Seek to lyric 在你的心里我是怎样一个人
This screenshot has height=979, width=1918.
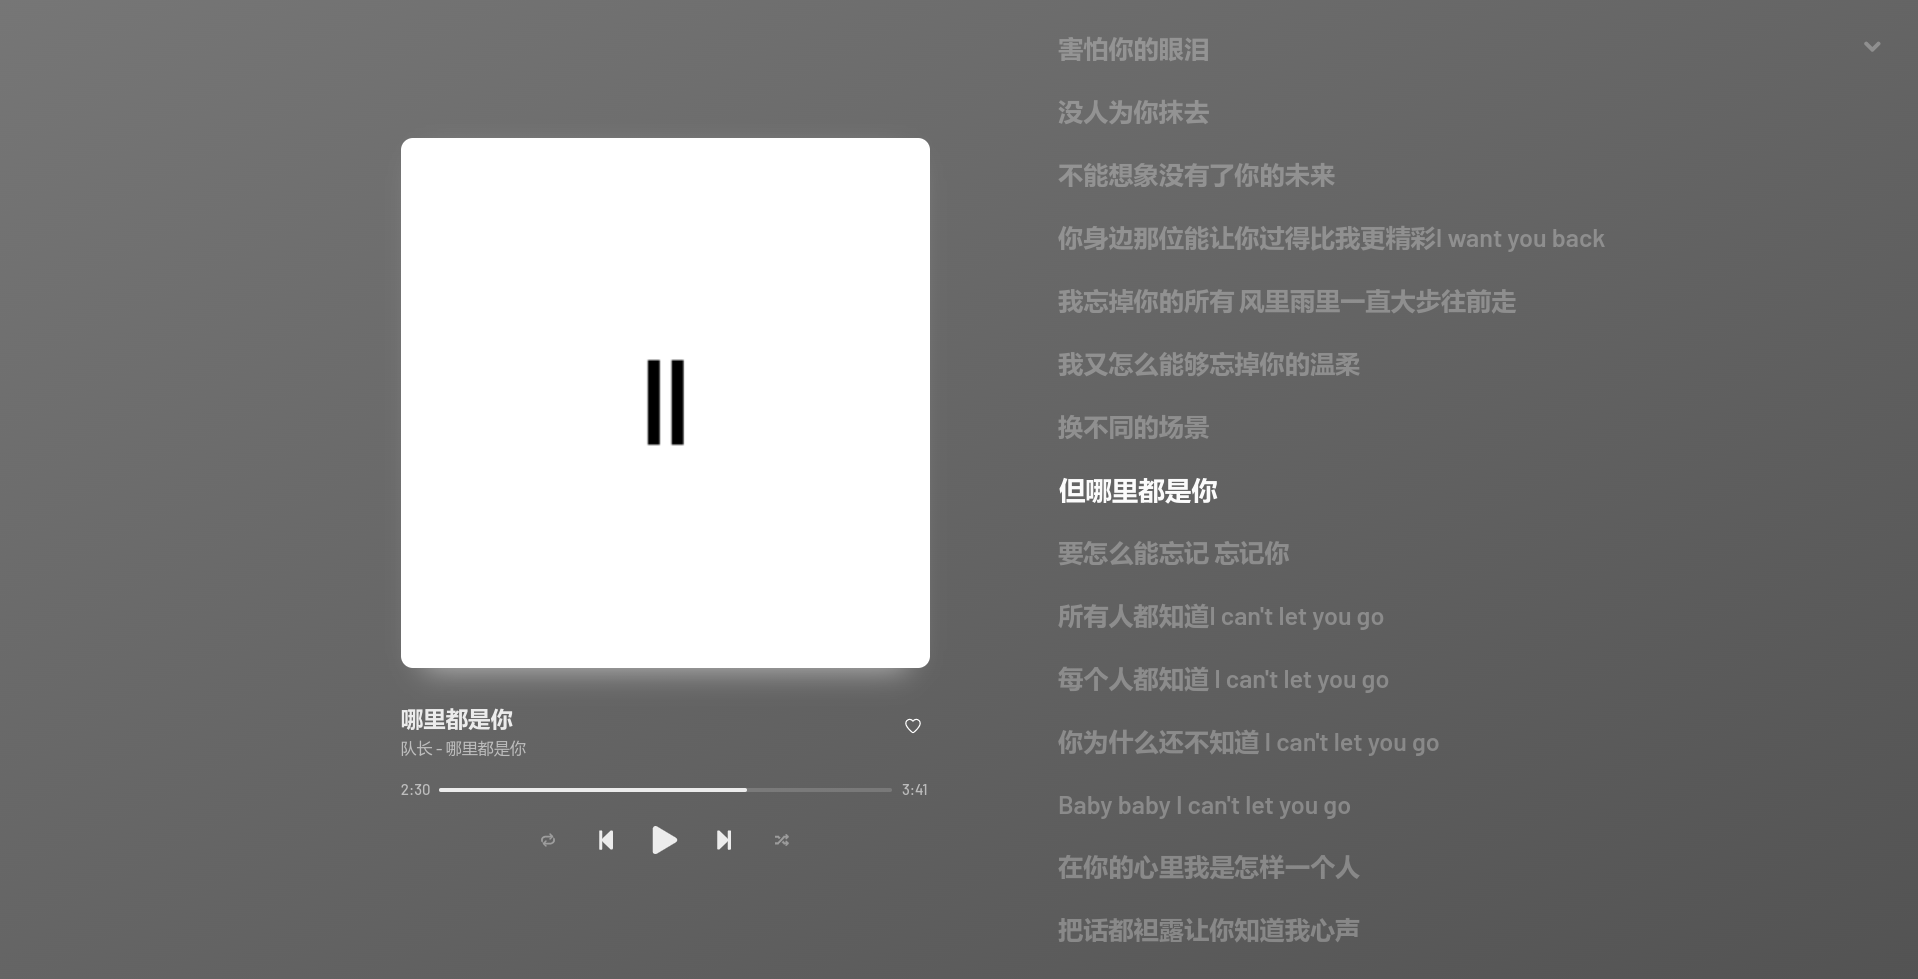click(1208, 868)
